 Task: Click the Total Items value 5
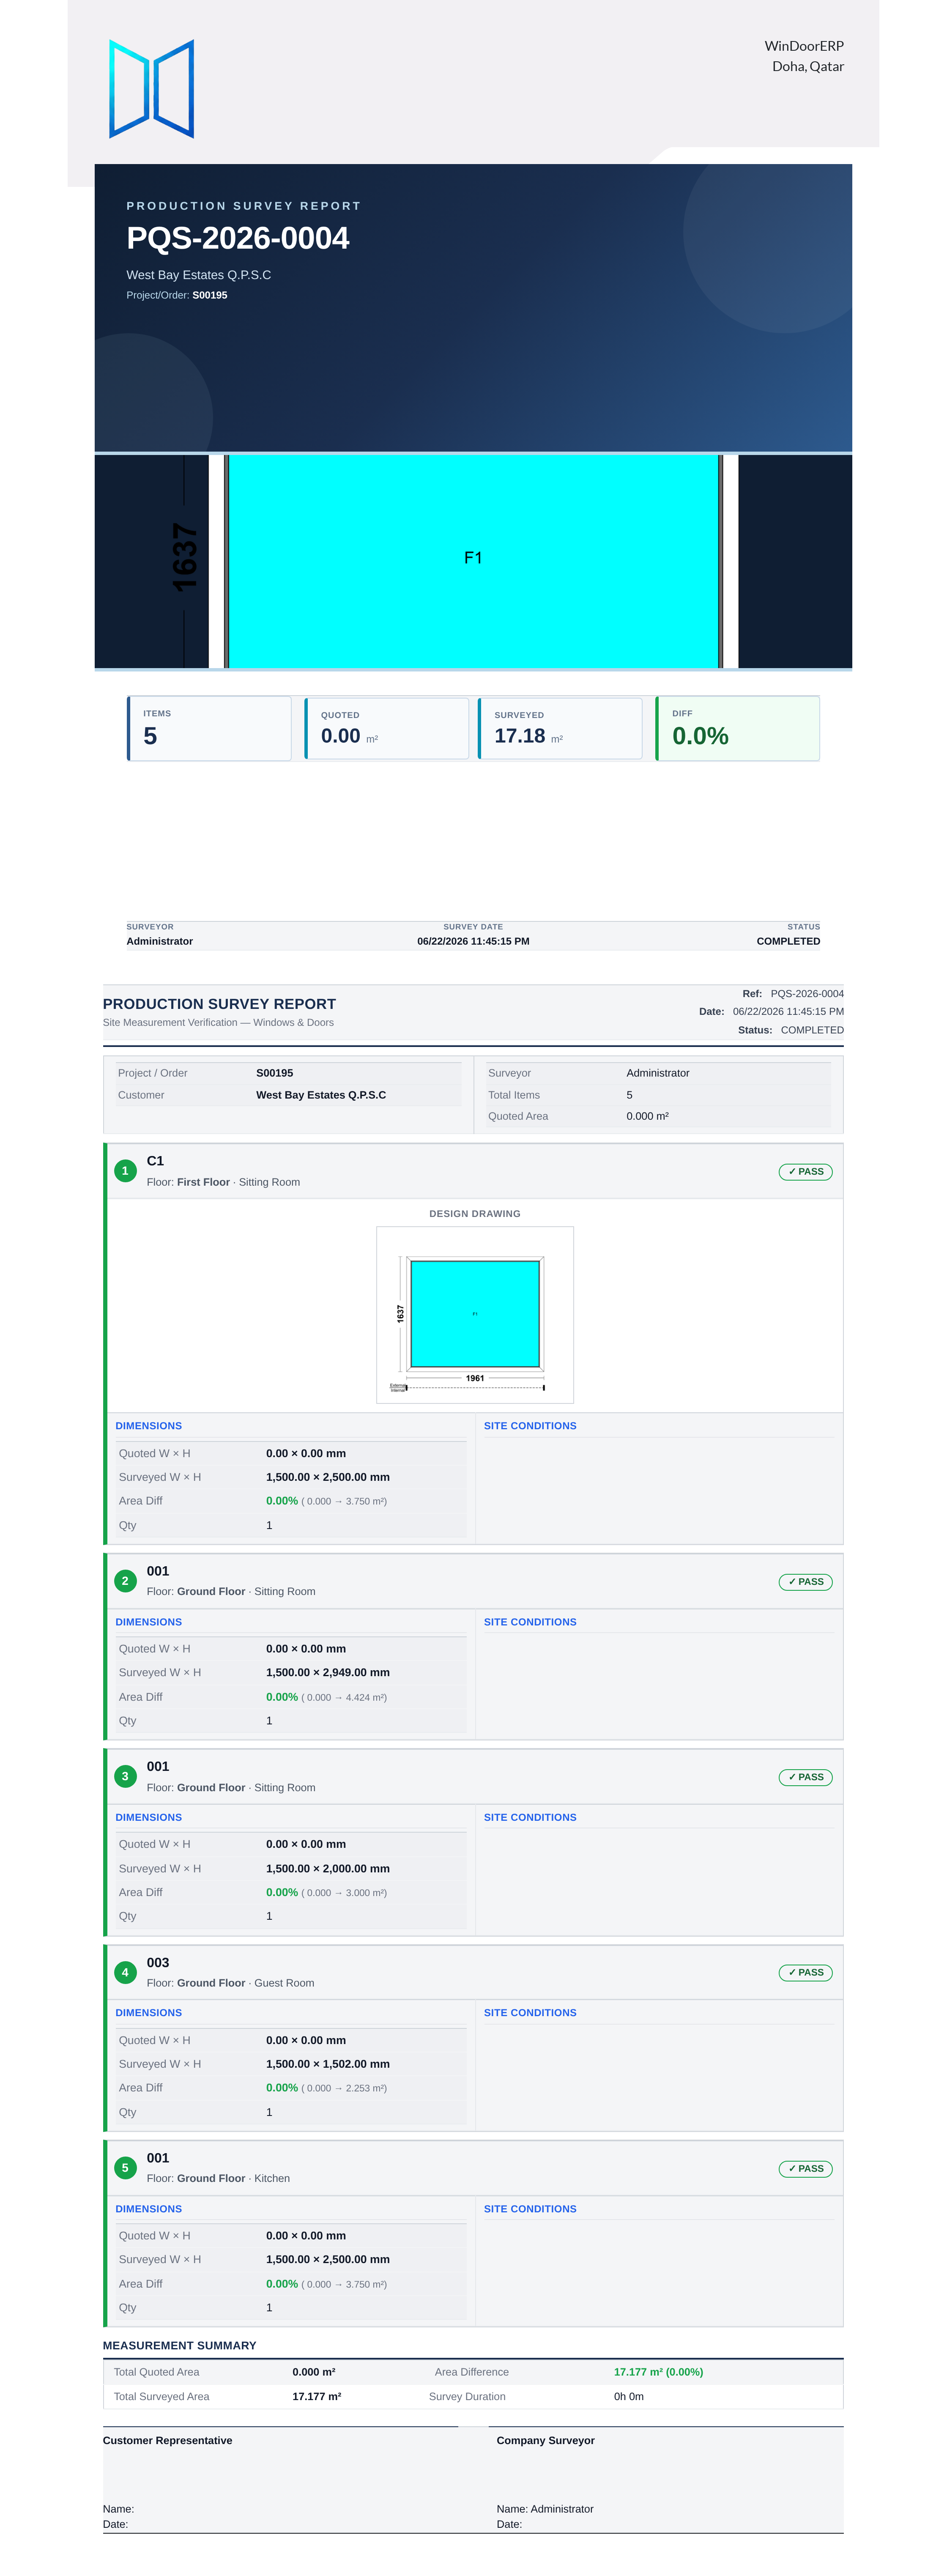tap(629, 1095)
